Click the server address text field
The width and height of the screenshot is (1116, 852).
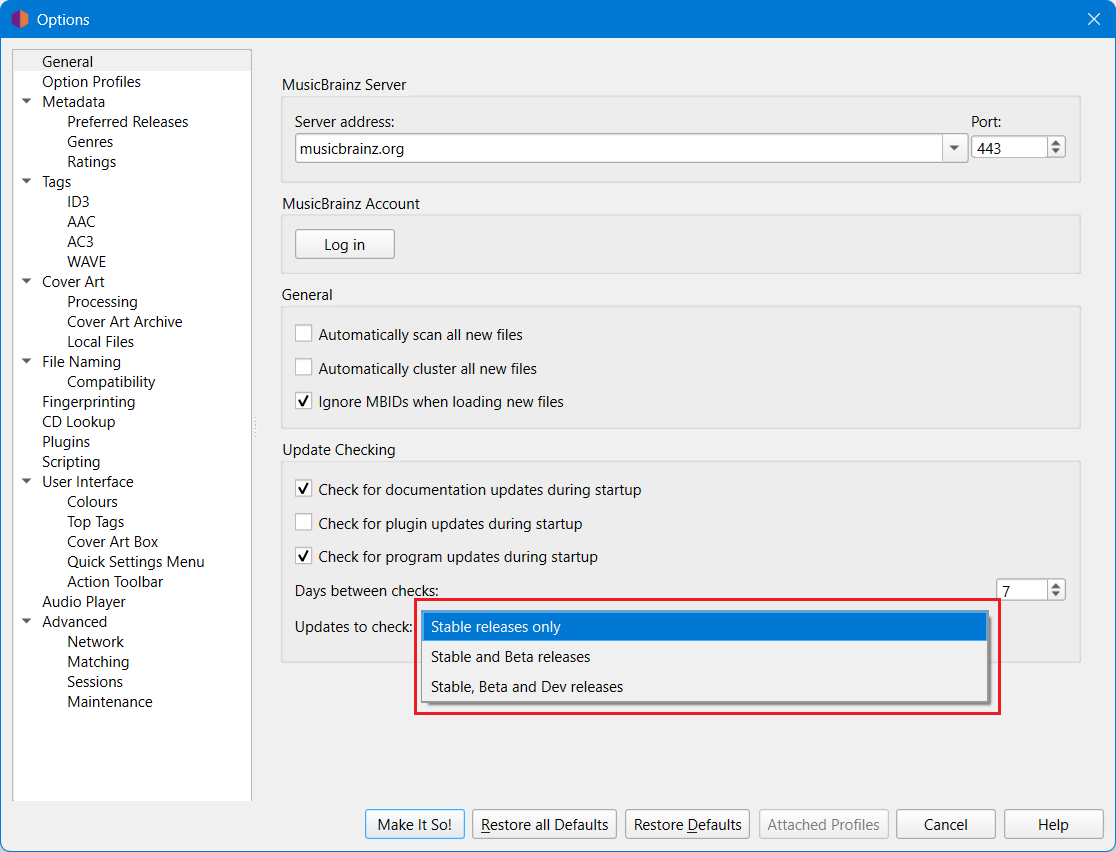(x=616, y=148)
